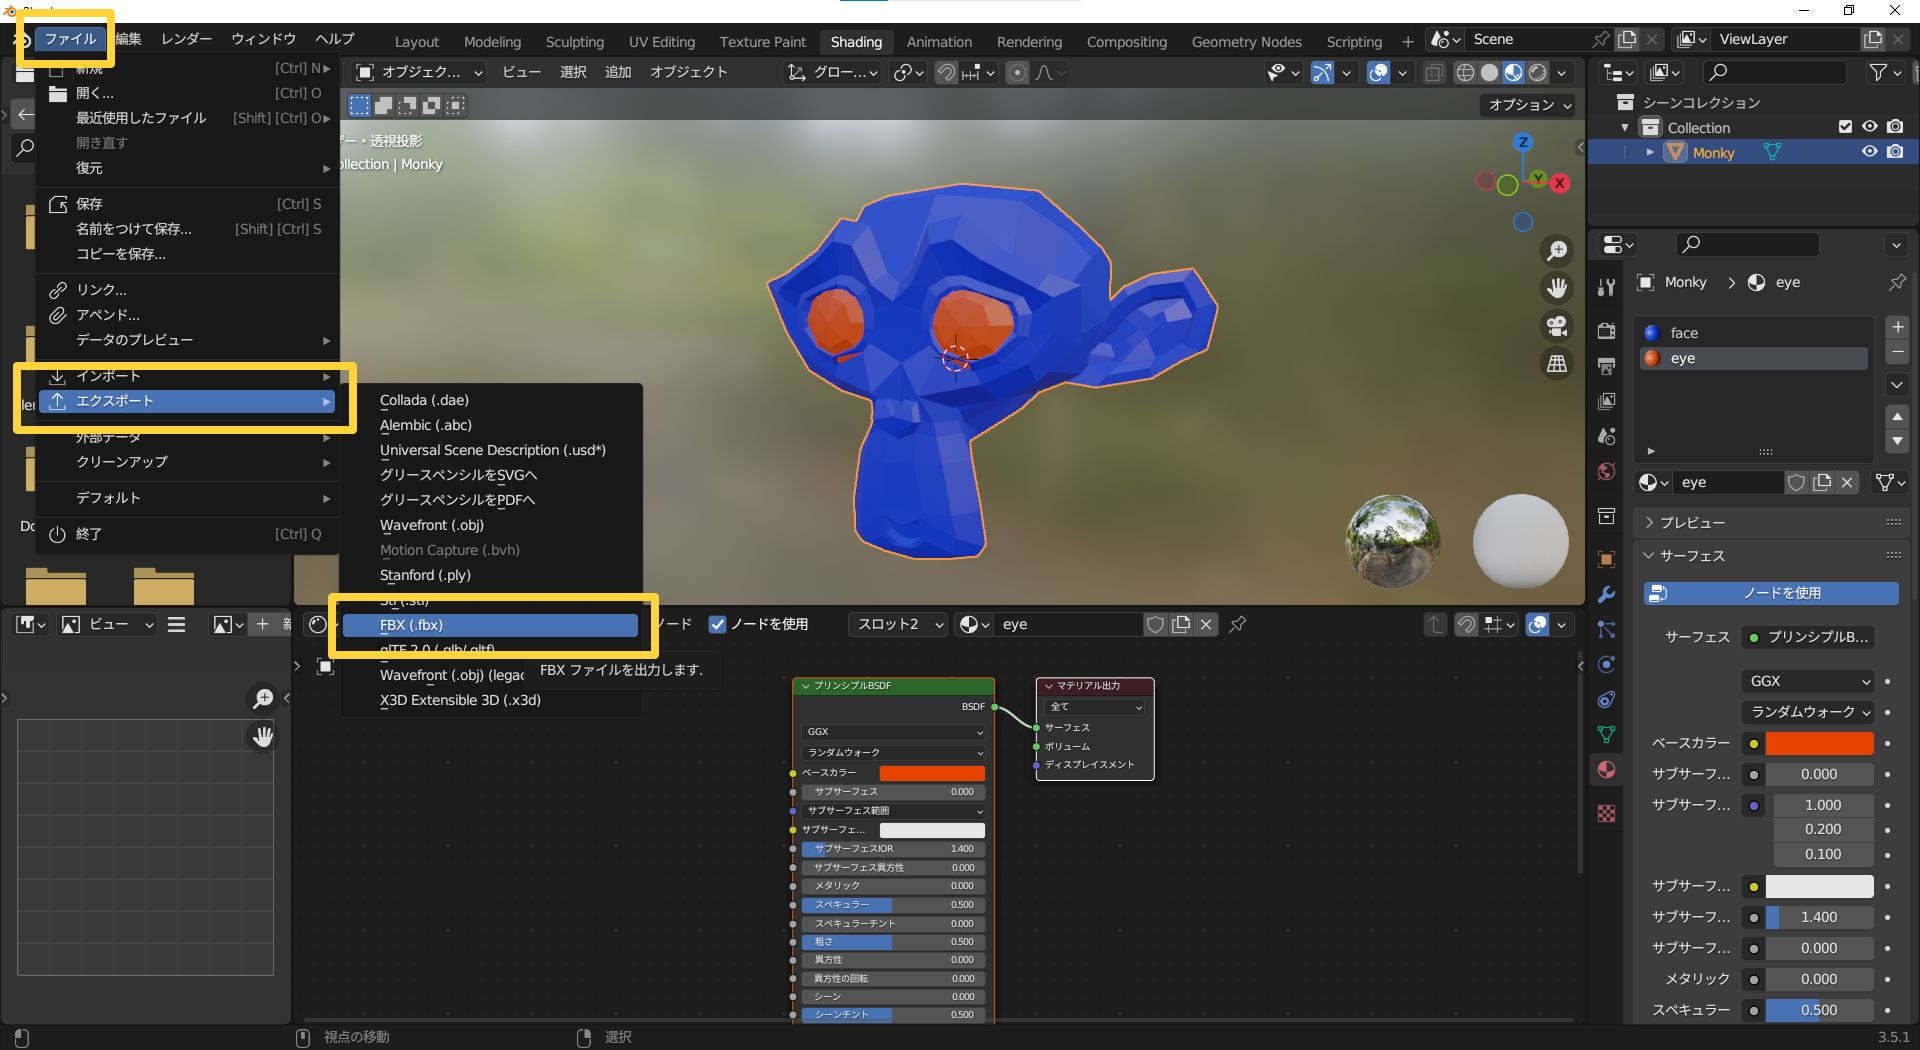Disable Monky render camera icon
The image size is (1920, 1050).
tap(1895, 152)
